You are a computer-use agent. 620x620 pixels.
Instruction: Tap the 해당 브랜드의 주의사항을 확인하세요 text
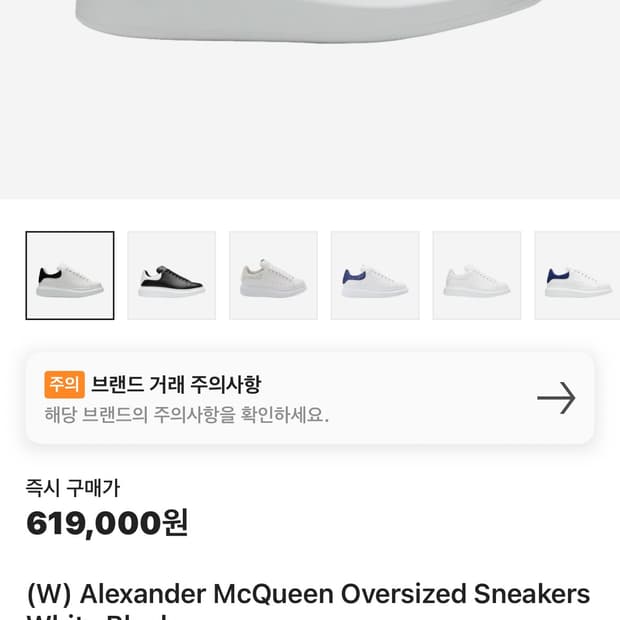pyautogui.click(x=187, y=414)
